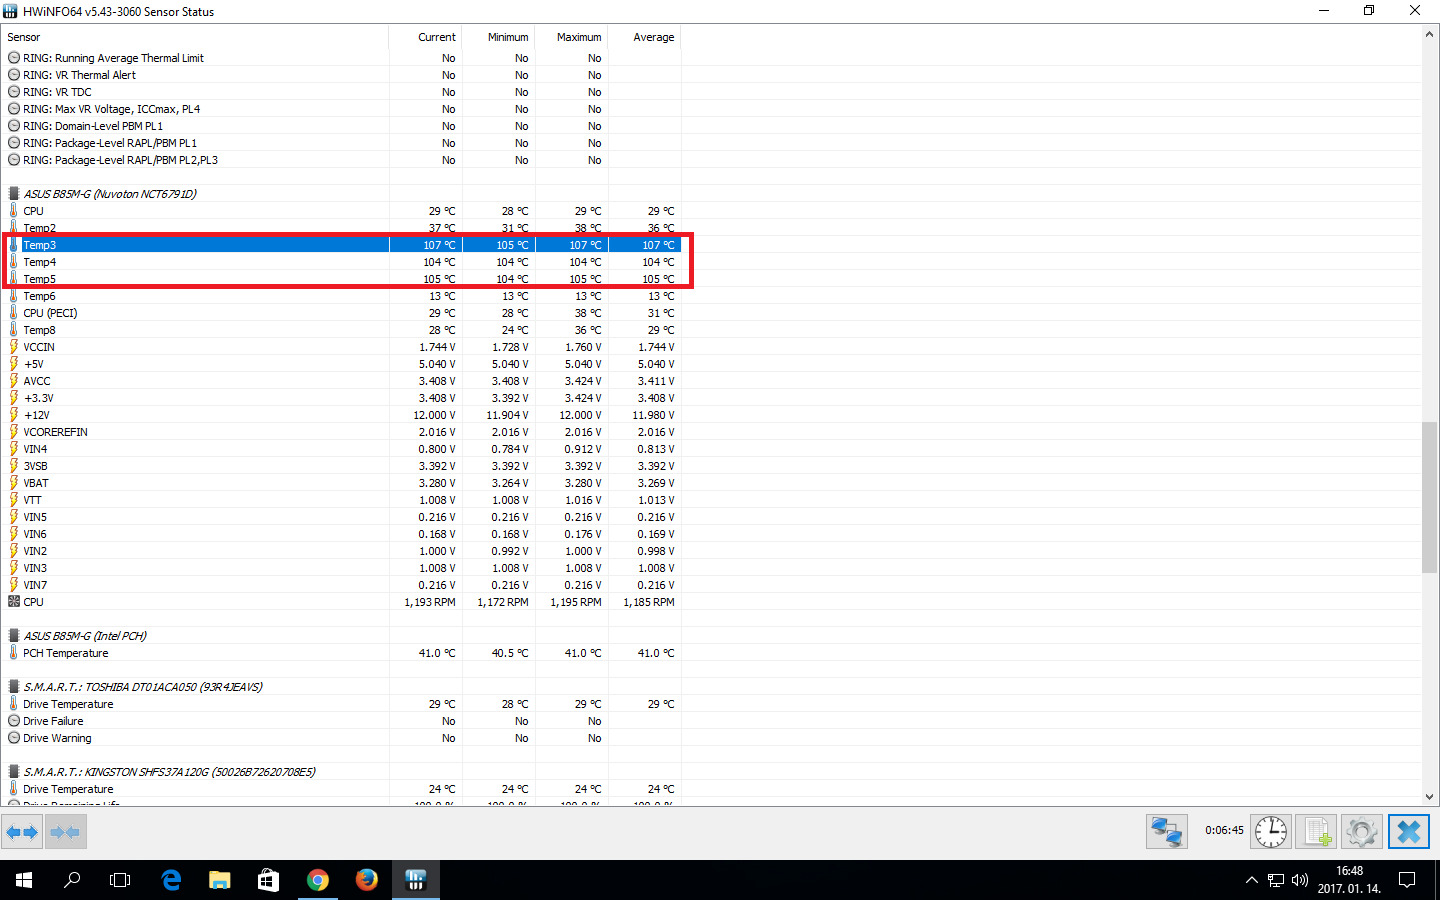Click the expand sensor columns arrows button
This screenshot has height=900, width=1440.
[x=22, y=831]
